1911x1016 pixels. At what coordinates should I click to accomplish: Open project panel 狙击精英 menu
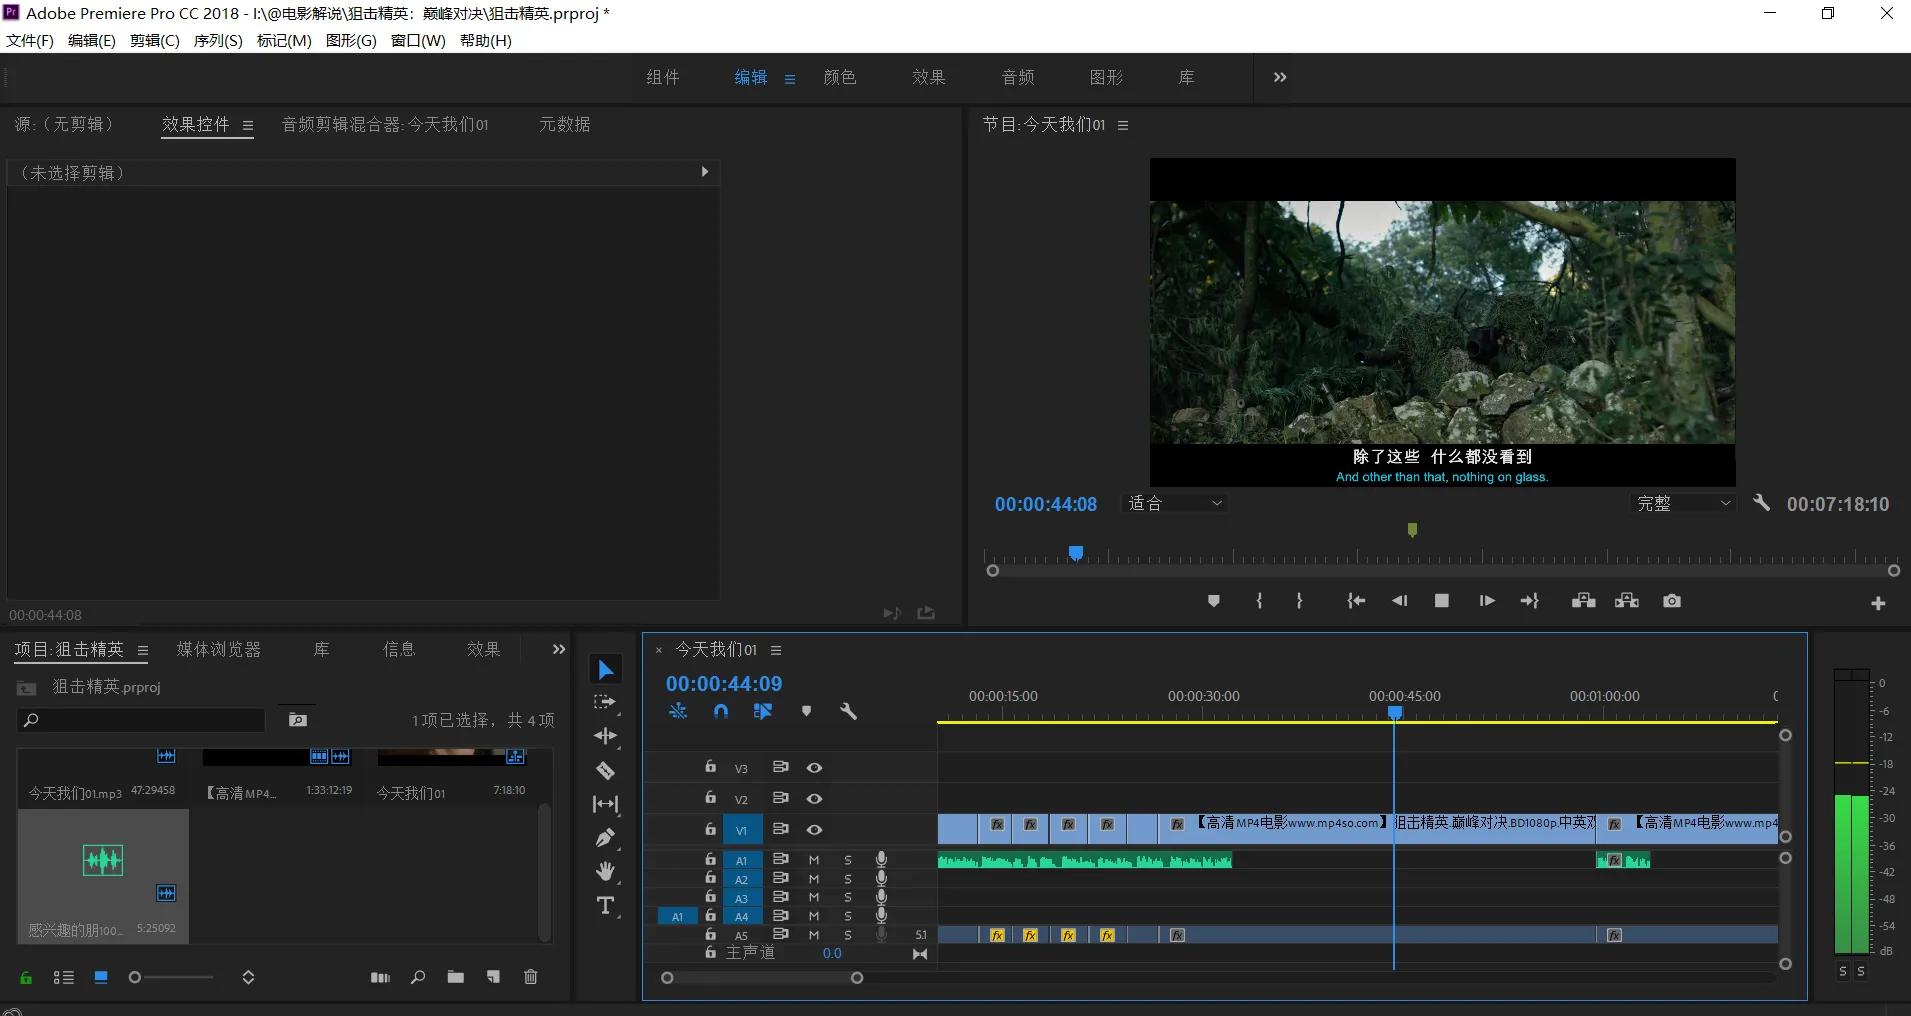pyautogui.click(x=143, y=650)
